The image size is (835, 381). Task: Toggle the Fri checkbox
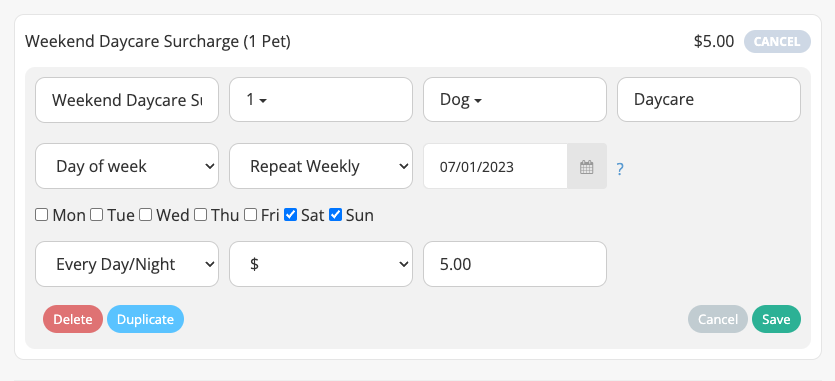pos(250,215)
